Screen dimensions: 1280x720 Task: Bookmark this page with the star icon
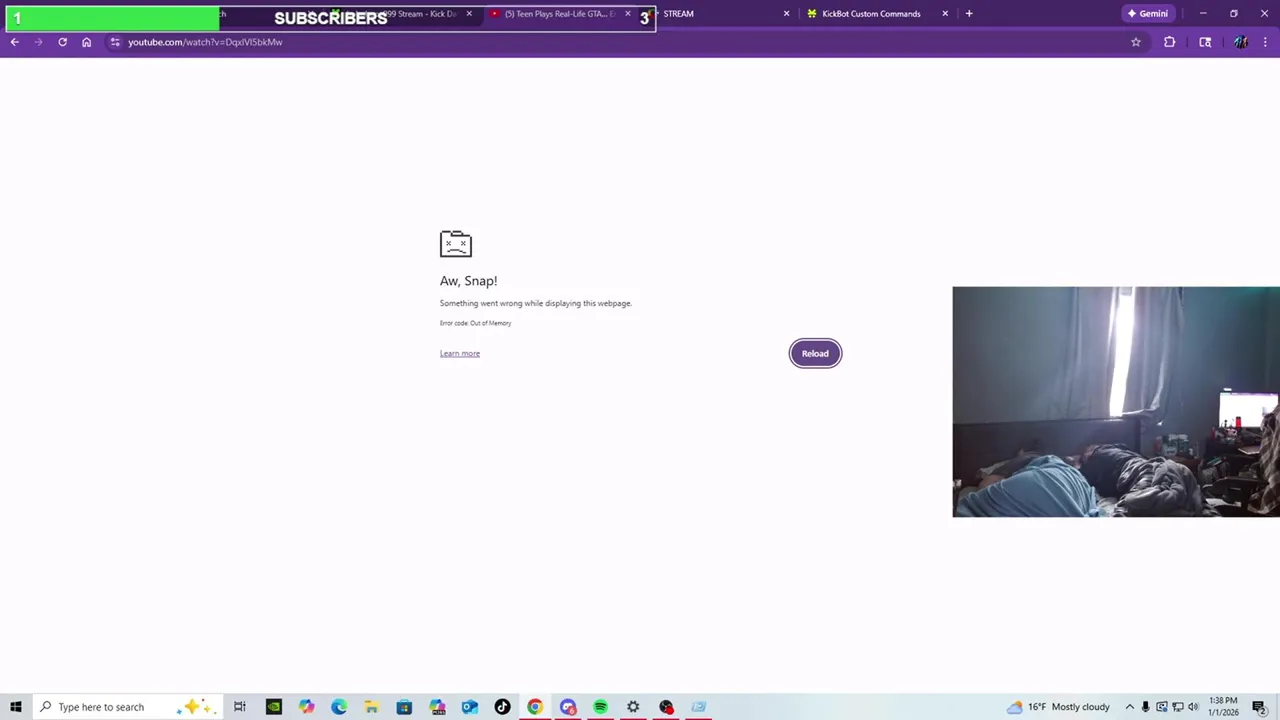1136,42
